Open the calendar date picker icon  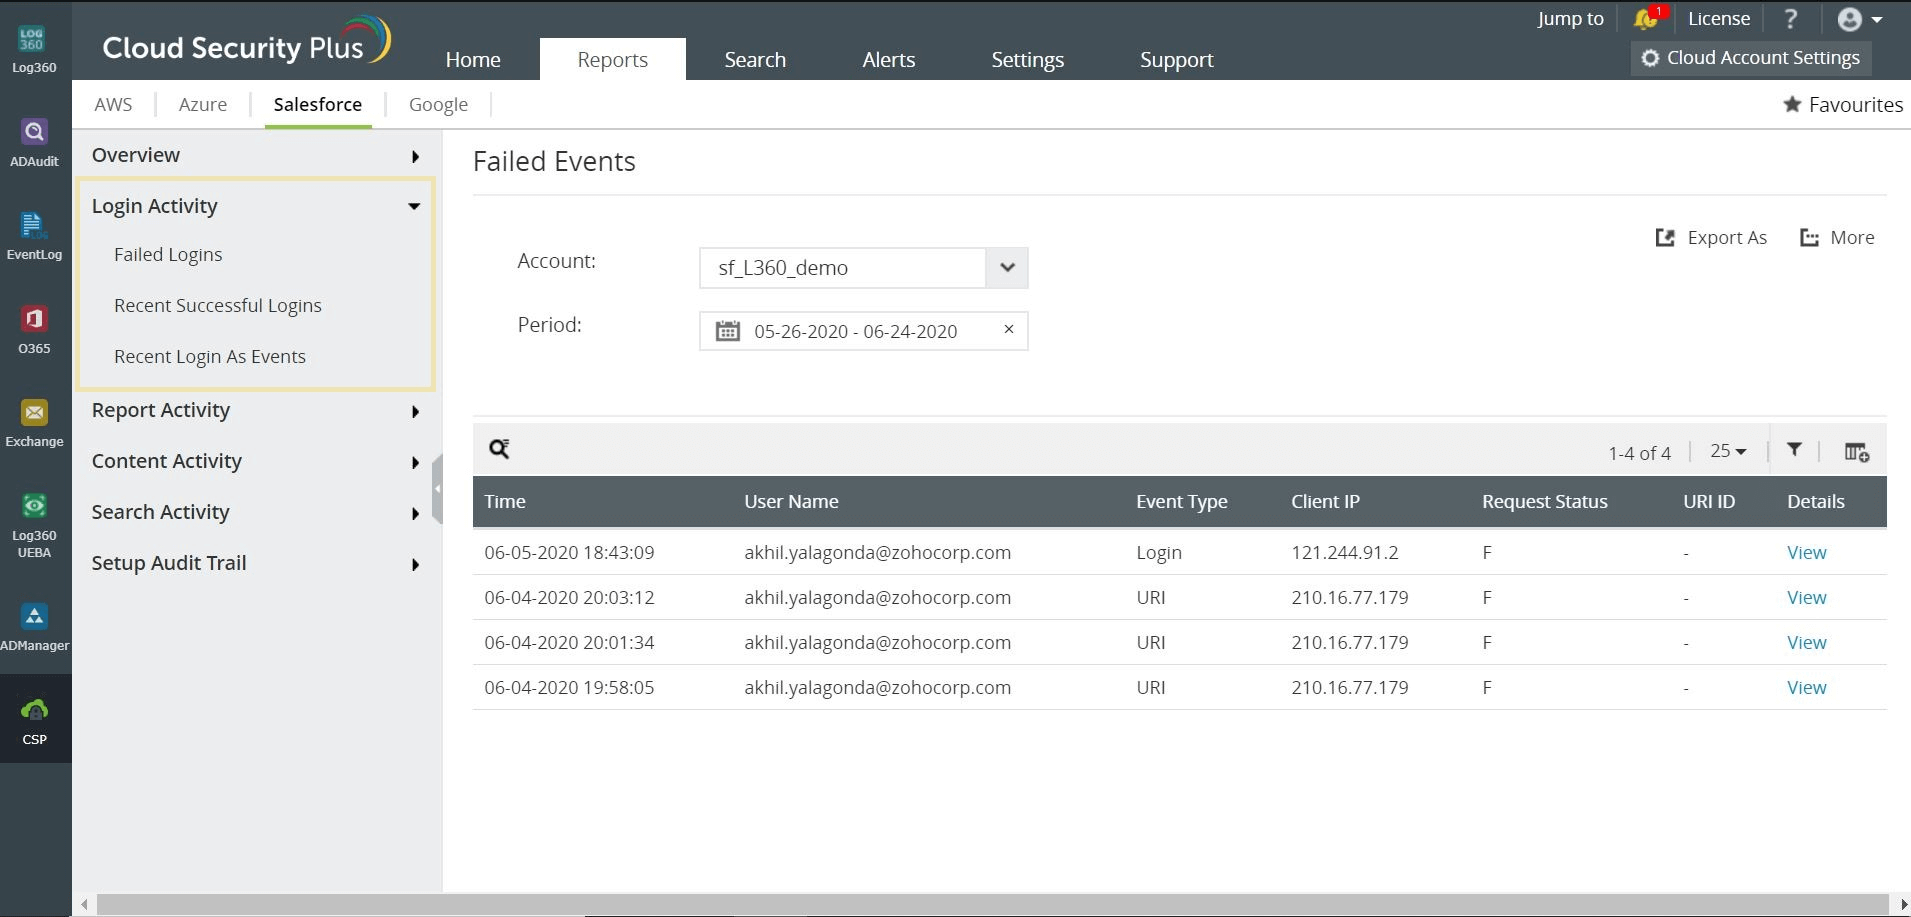click(728, 331)
